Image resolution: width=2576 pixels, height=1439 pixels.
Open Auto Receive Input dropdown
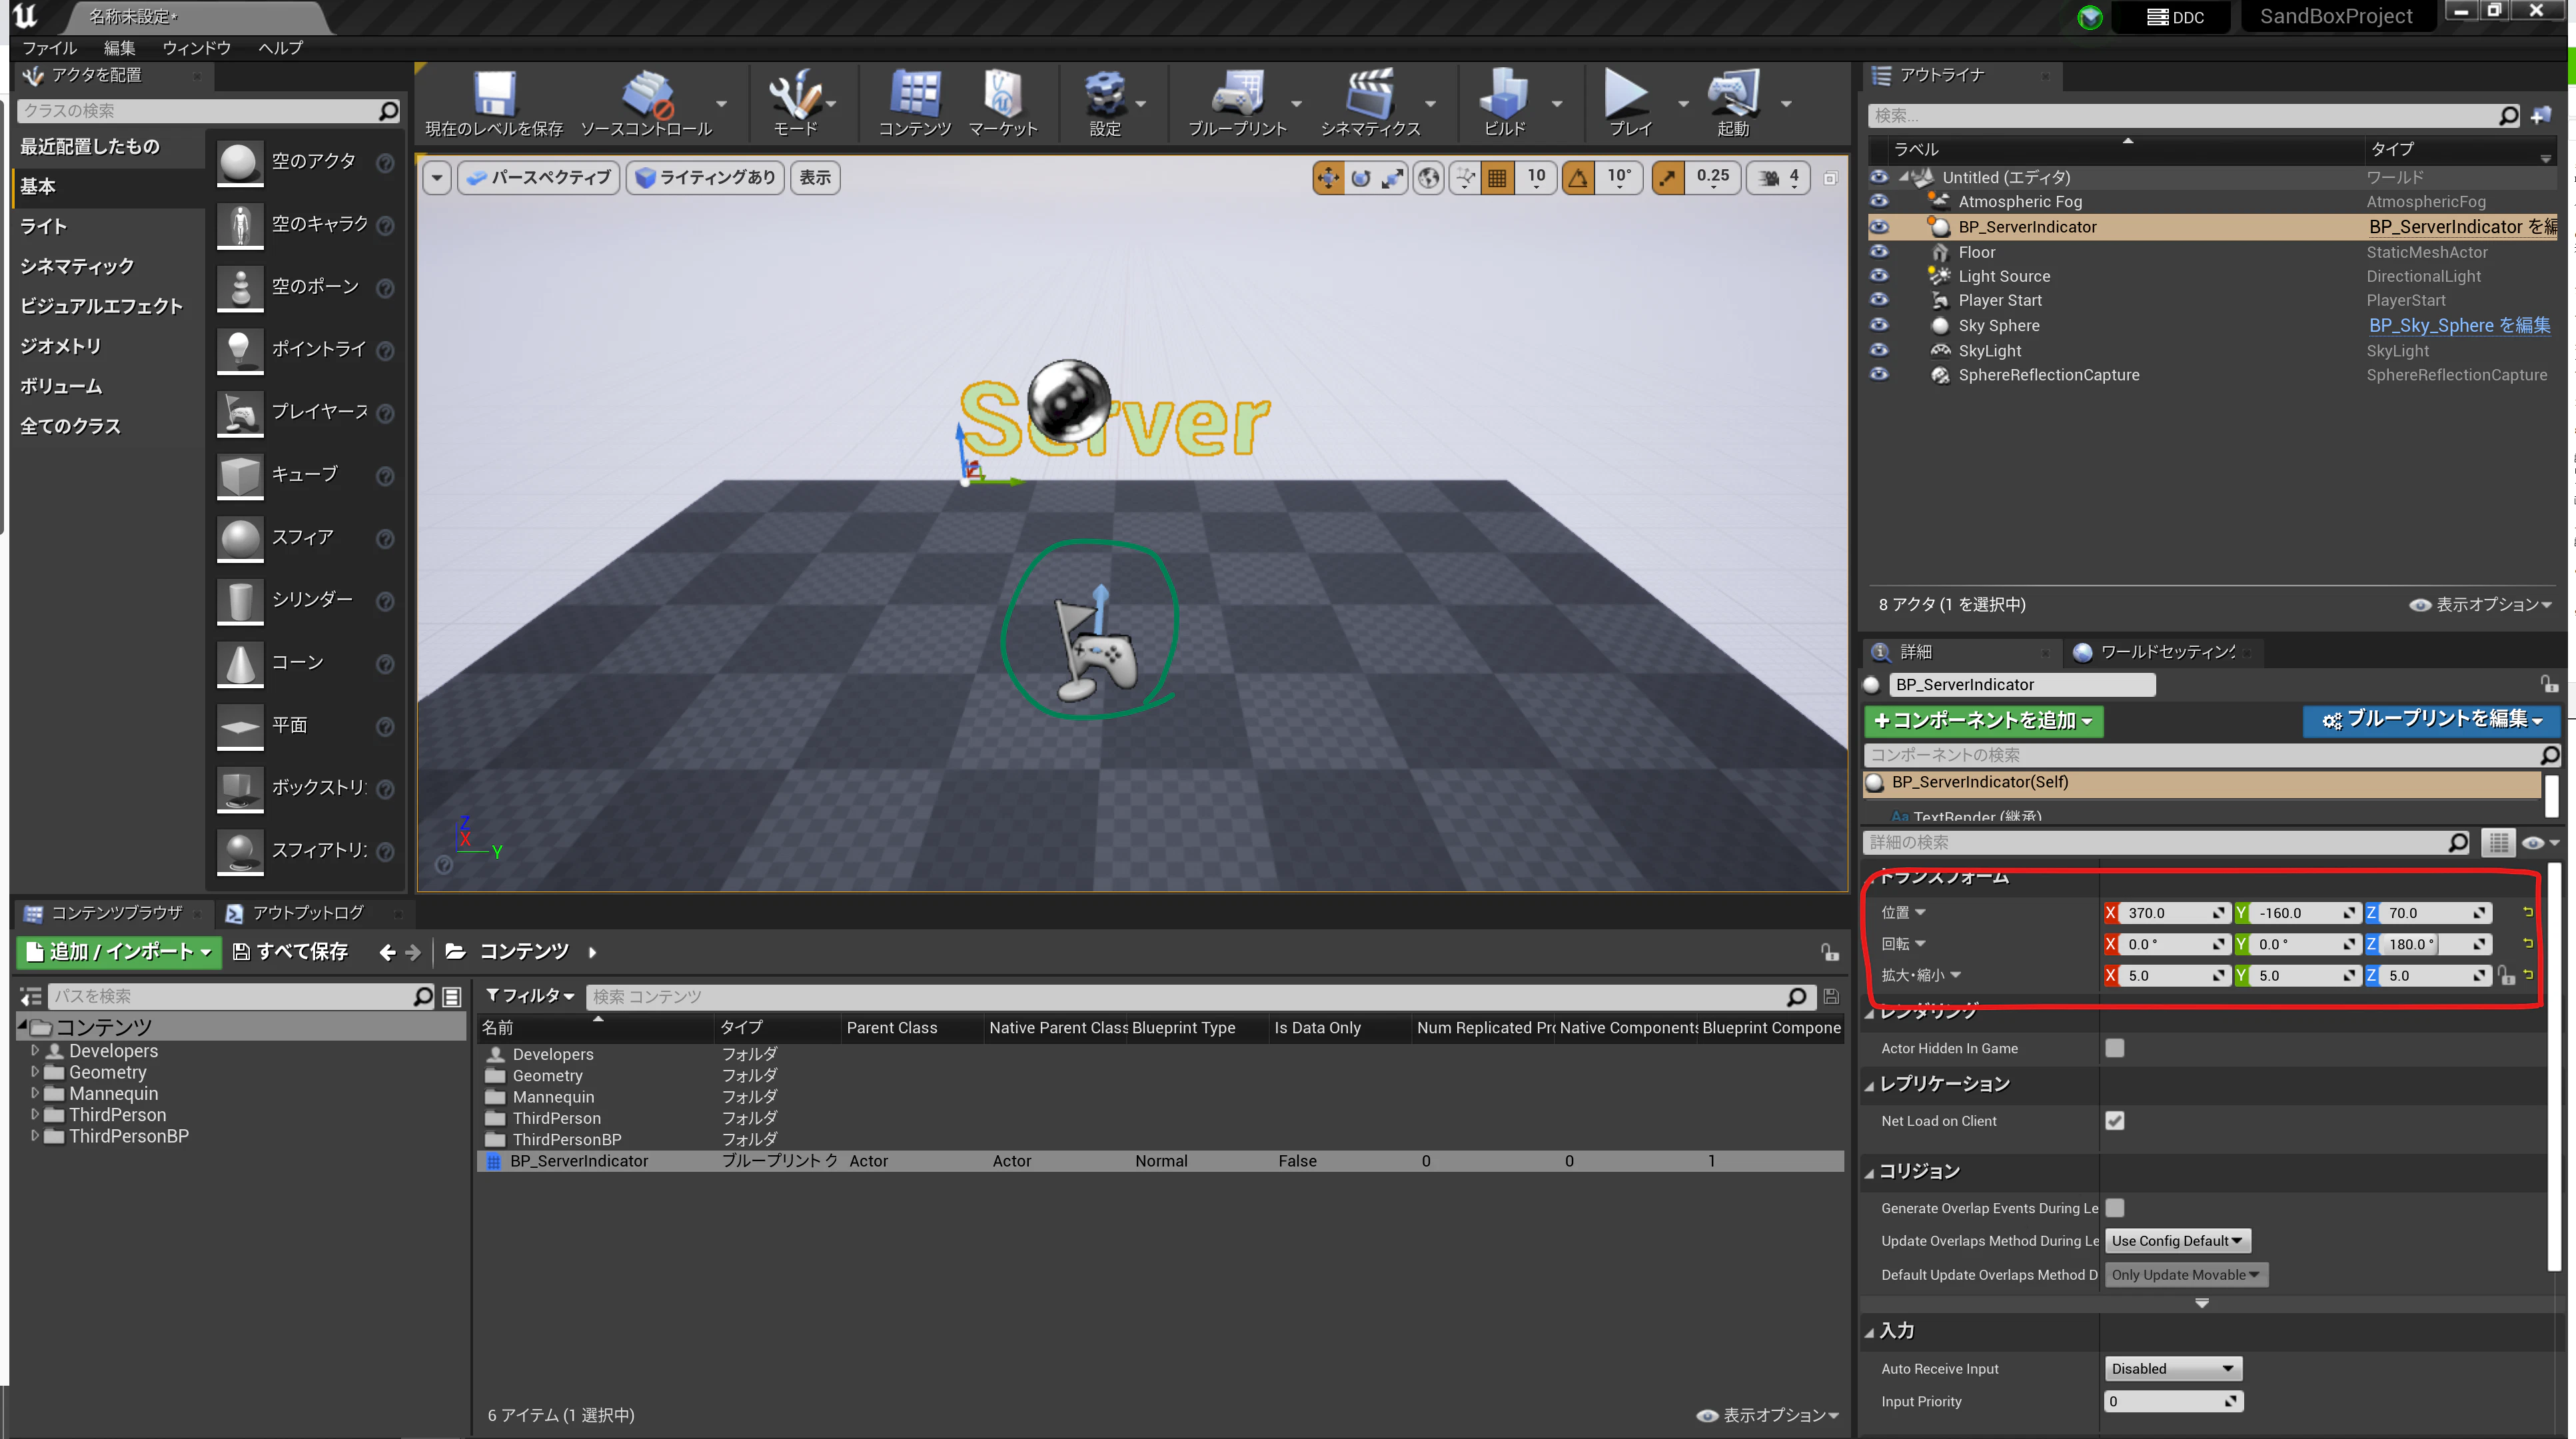click(x=2172, y=1368)
